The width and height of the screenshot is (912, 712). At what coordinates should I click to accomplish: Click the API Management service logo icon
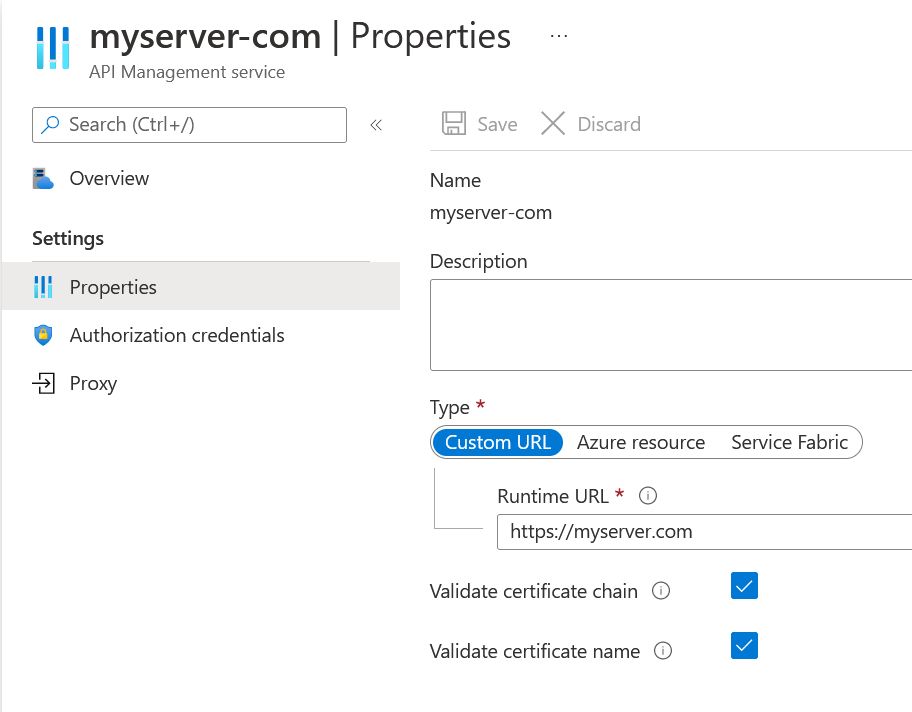click(53, 48)
